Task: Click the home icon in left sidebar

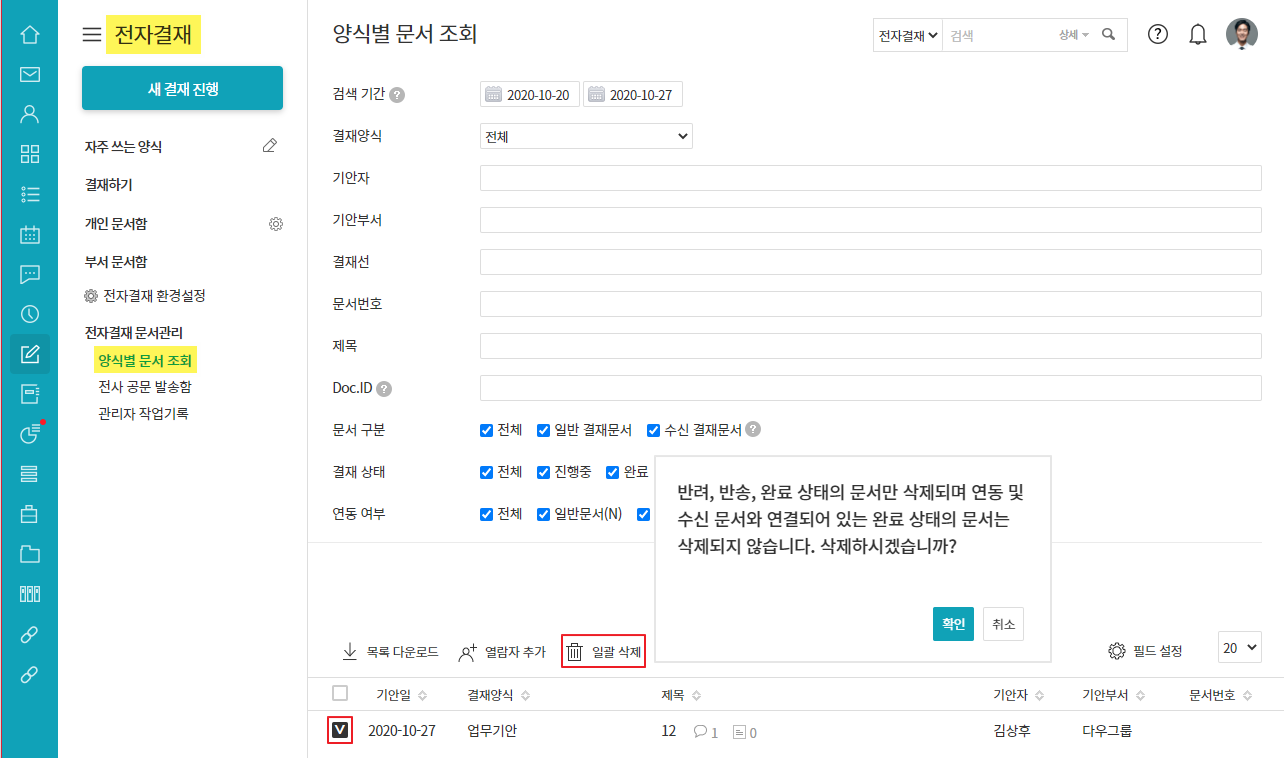Action: coord(29,35)
